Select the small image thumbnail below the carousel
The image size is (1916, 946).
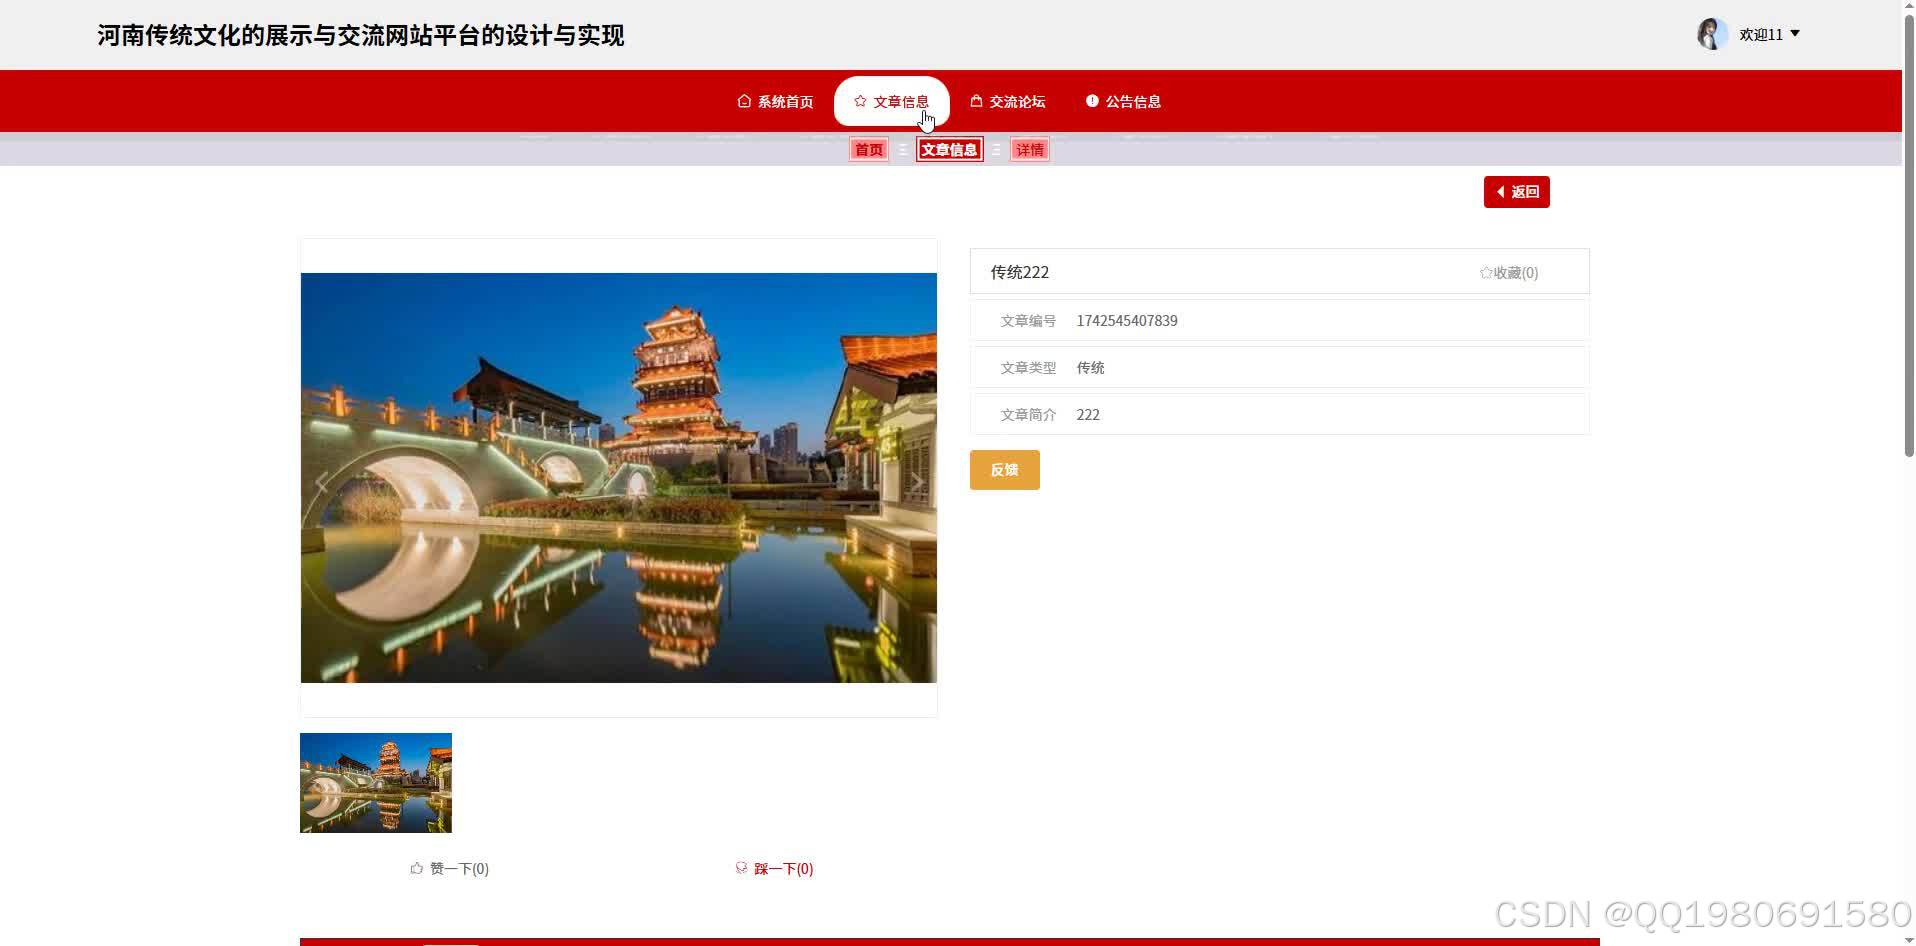375,782
